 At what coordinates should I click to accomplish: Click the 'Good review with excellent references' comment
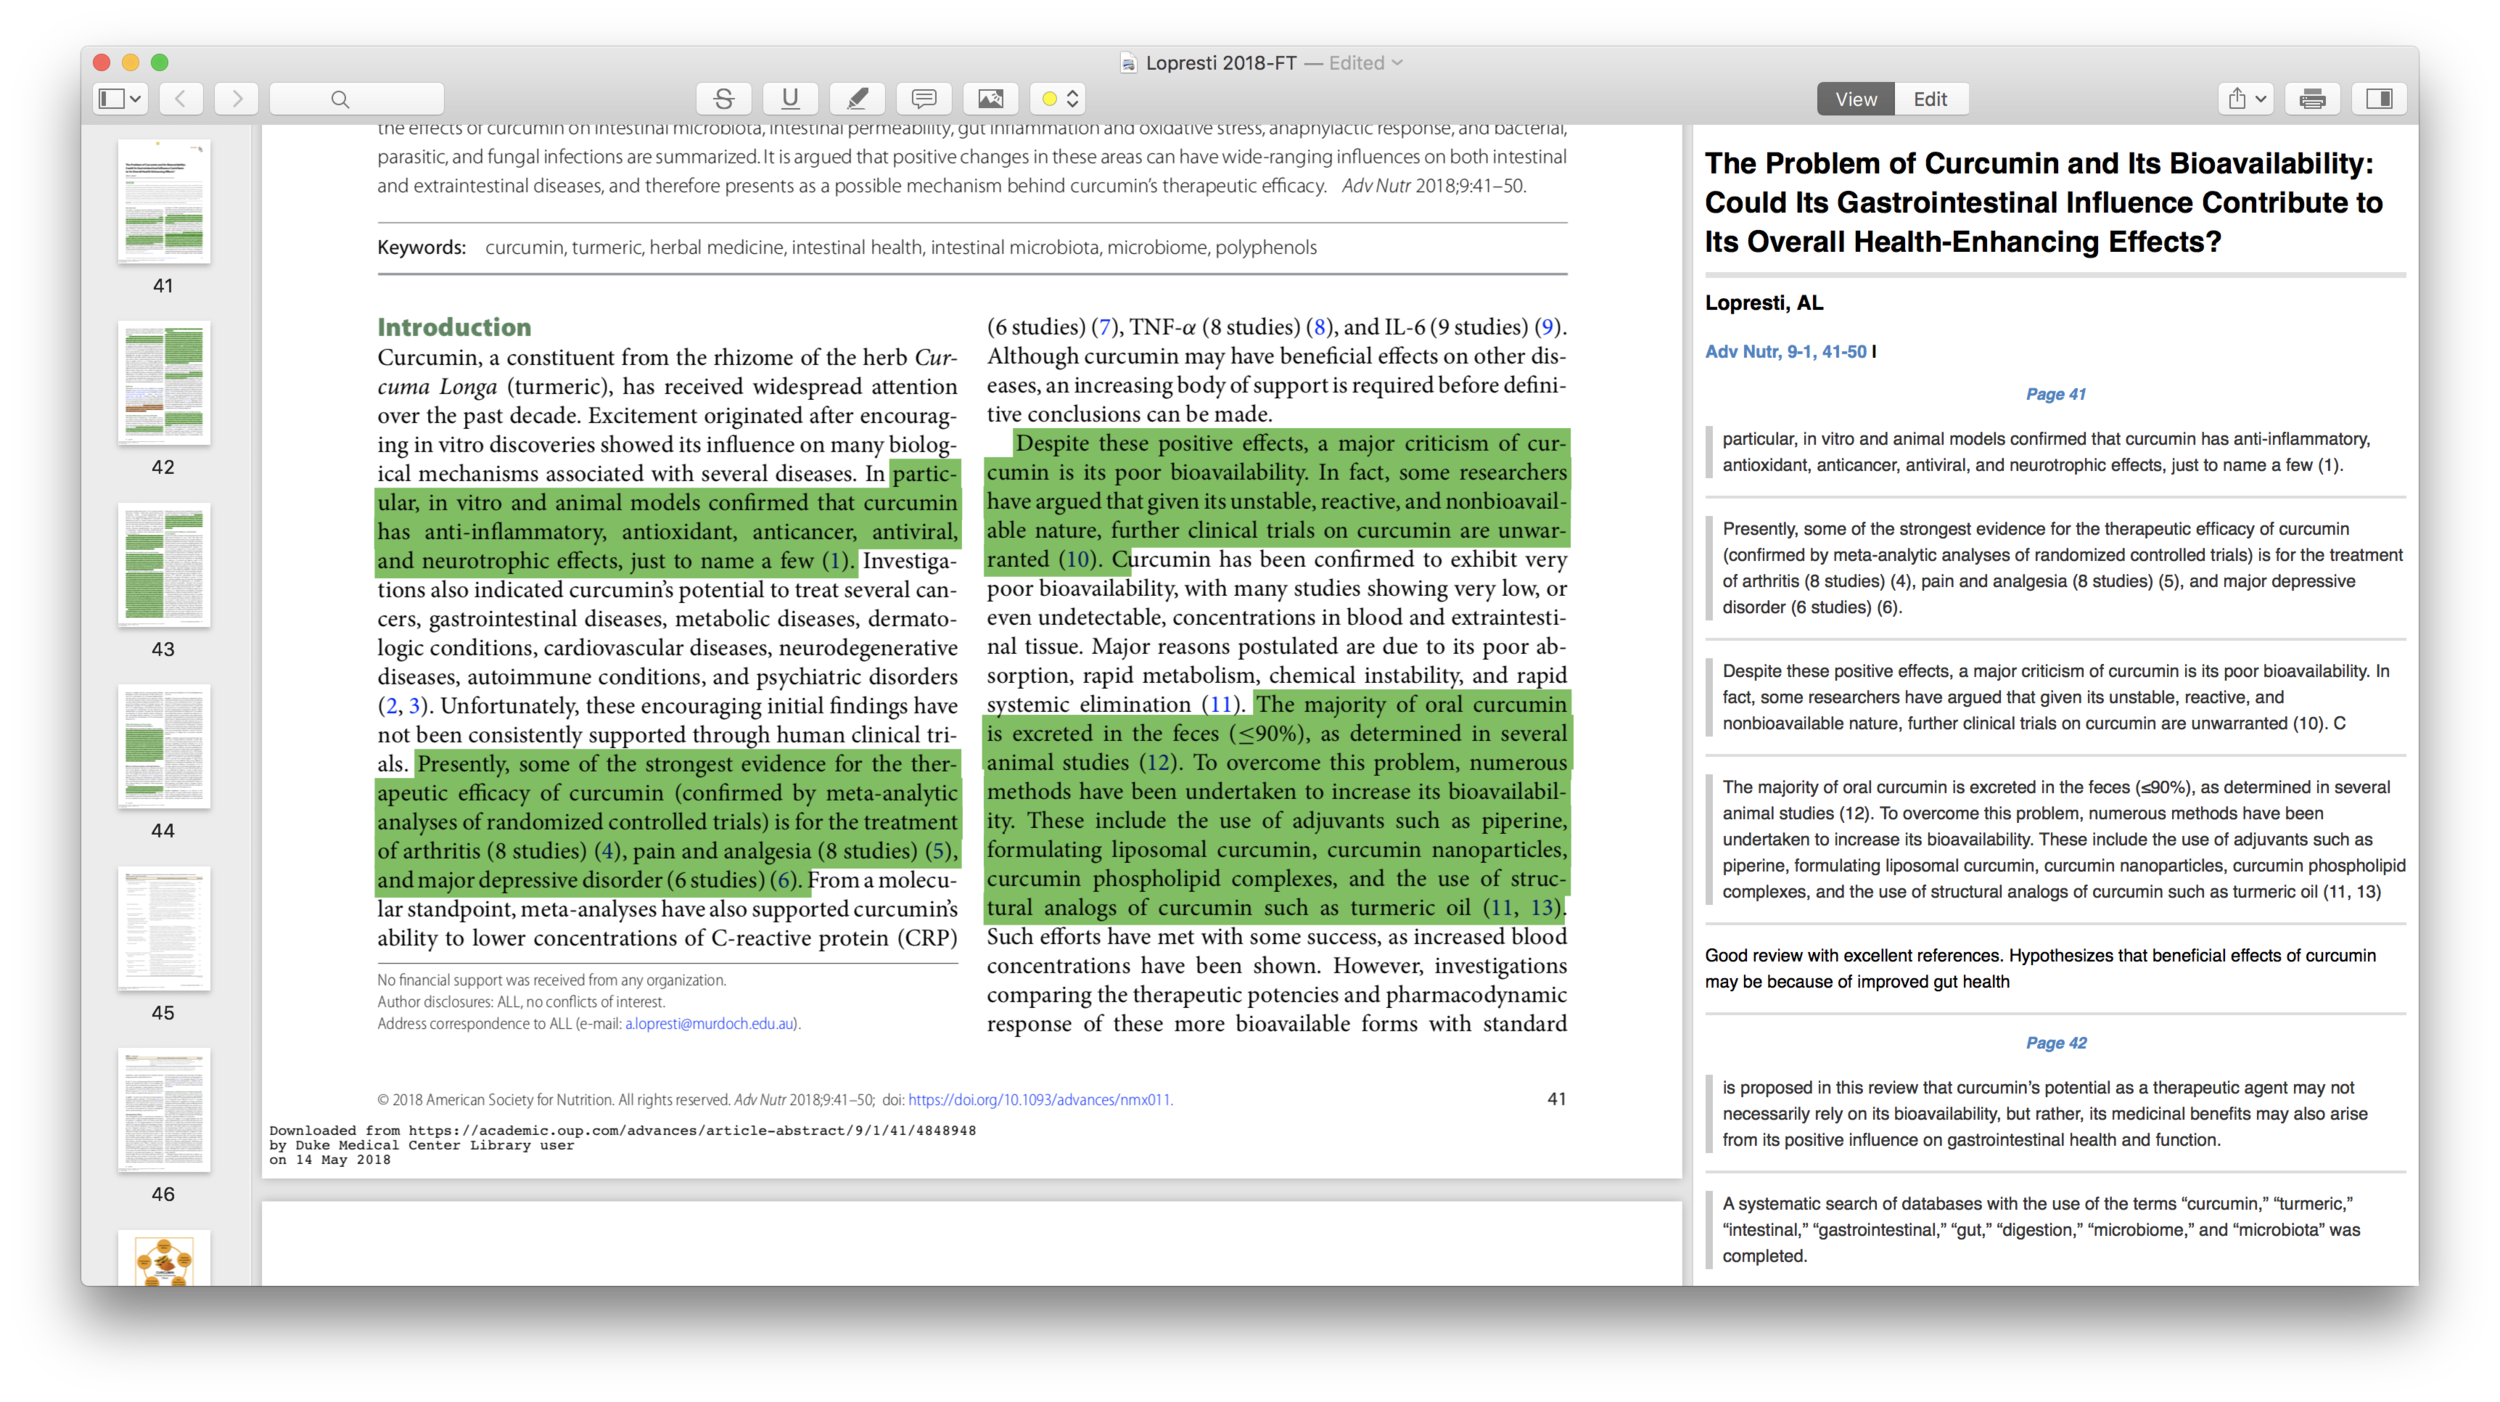pyautogui.click(x=2040, y=969)
